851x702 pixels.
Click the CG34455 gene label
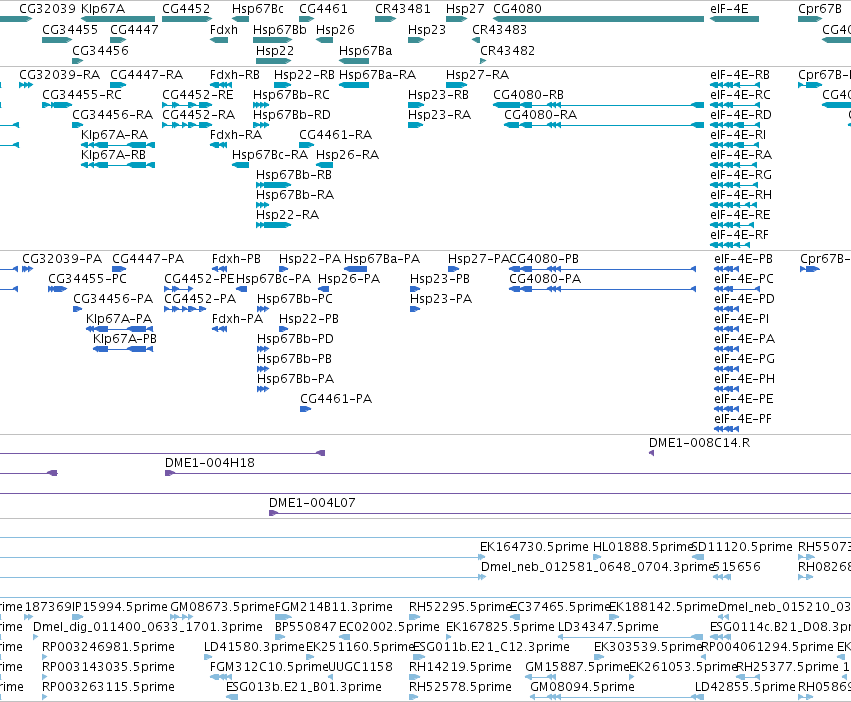point(70,29)
